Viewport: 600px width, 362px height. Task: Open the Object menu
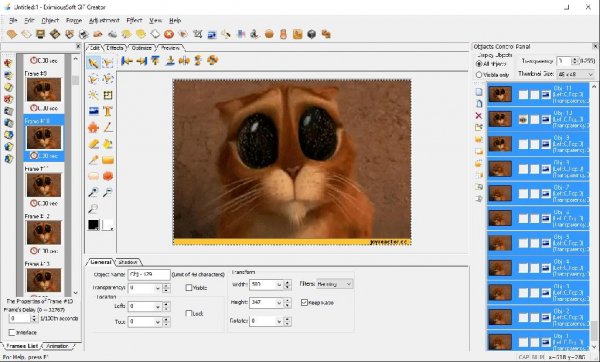coord(50,20)
